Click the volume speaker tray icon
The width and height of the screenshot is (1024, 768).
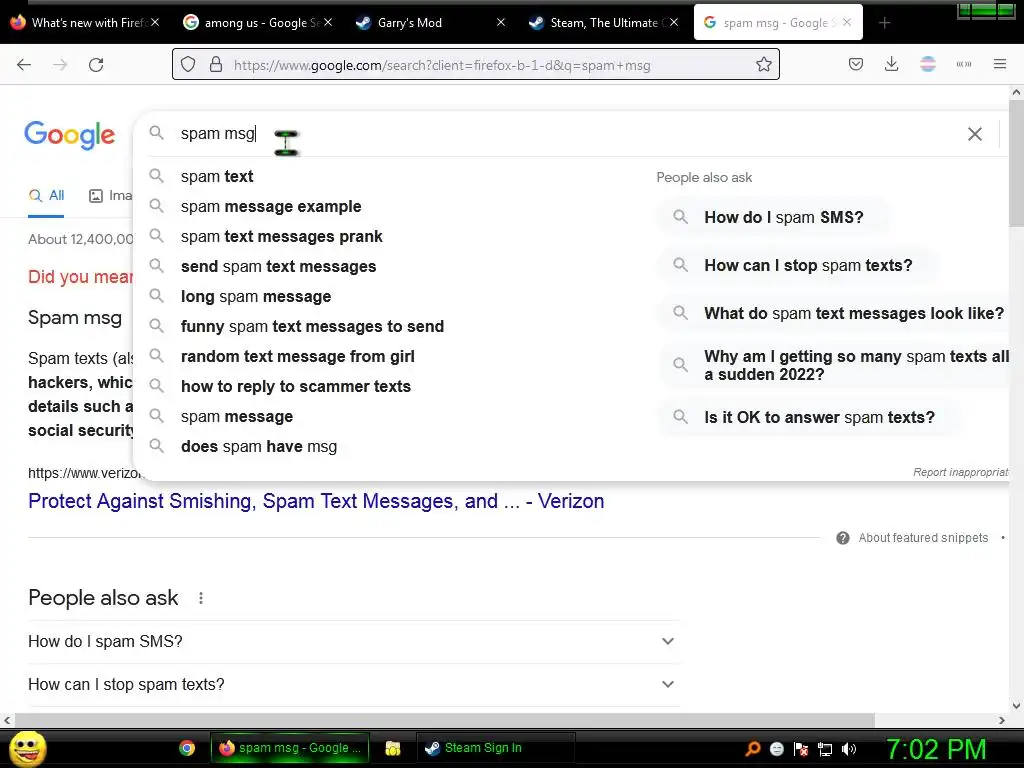coord(849,749)
